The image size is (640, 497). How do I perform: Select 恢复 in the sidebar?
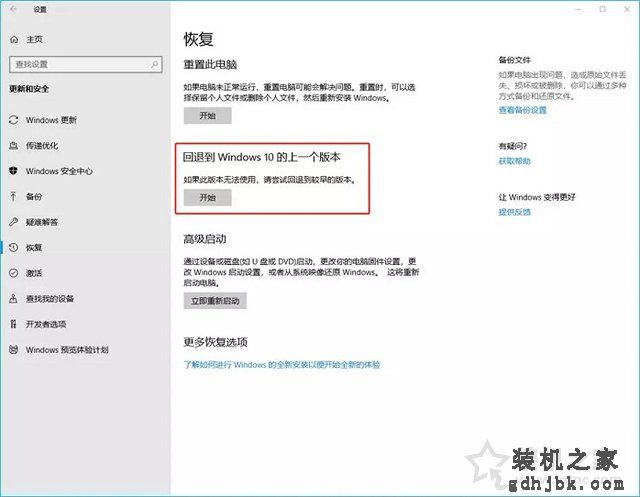34,248
